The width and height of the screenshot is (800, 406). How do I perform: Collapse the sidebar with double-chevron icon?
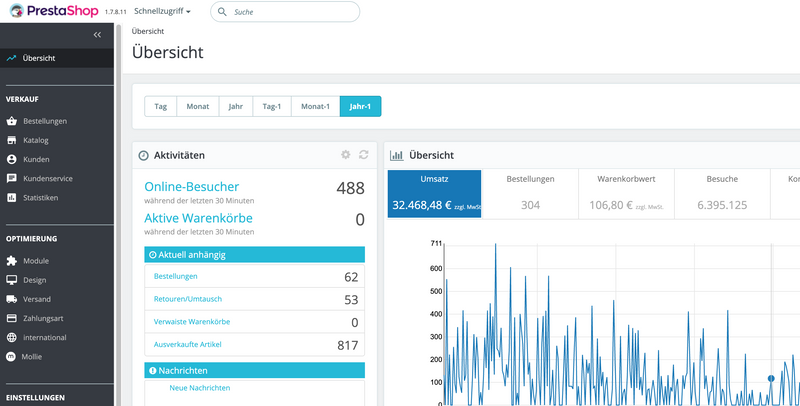(x=97, y=34)
